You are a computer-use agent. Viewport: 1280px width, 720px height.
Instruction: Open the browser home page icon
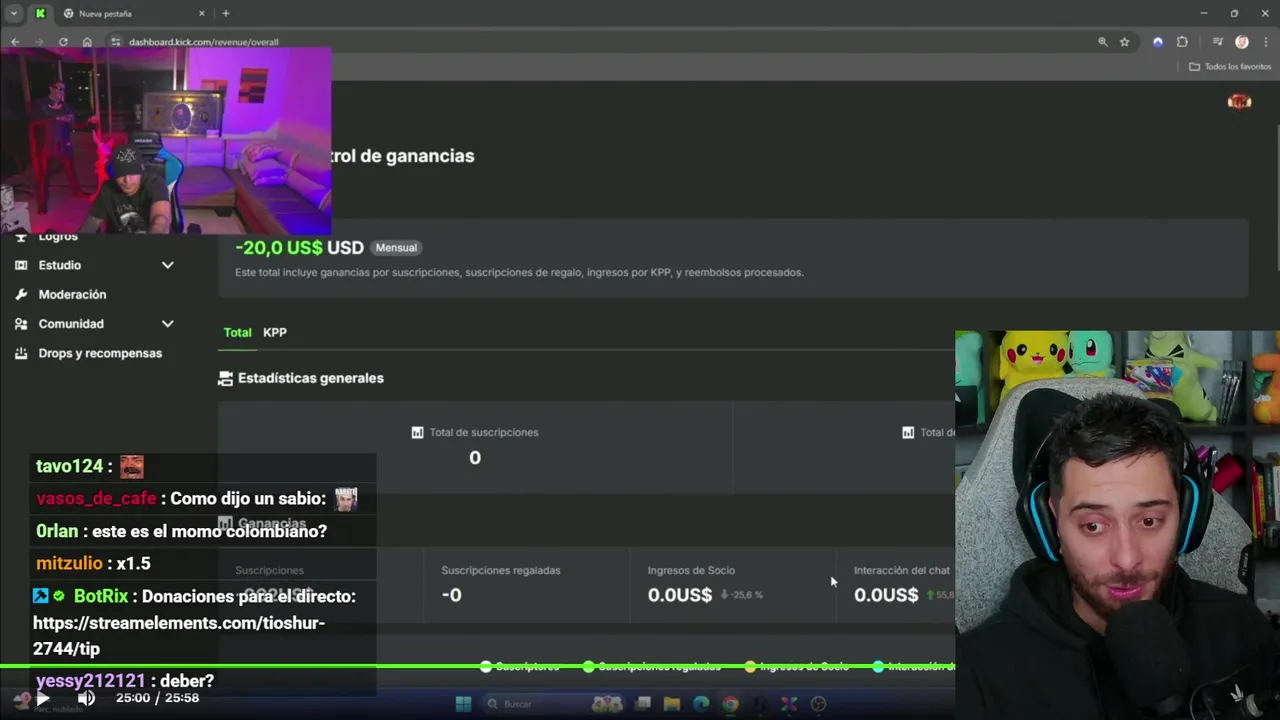click(x=87, y=42)
